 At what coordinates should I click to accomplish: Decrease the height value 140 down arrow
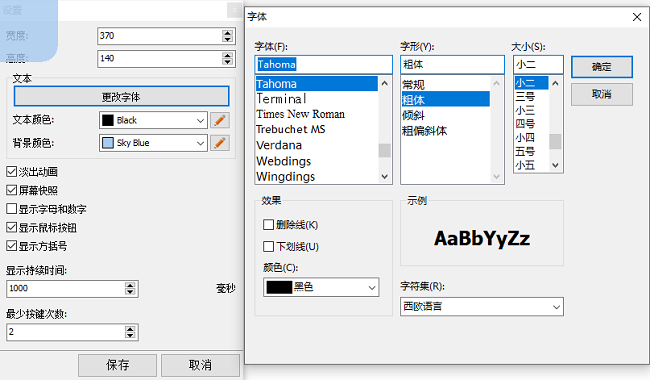(227, 62)
